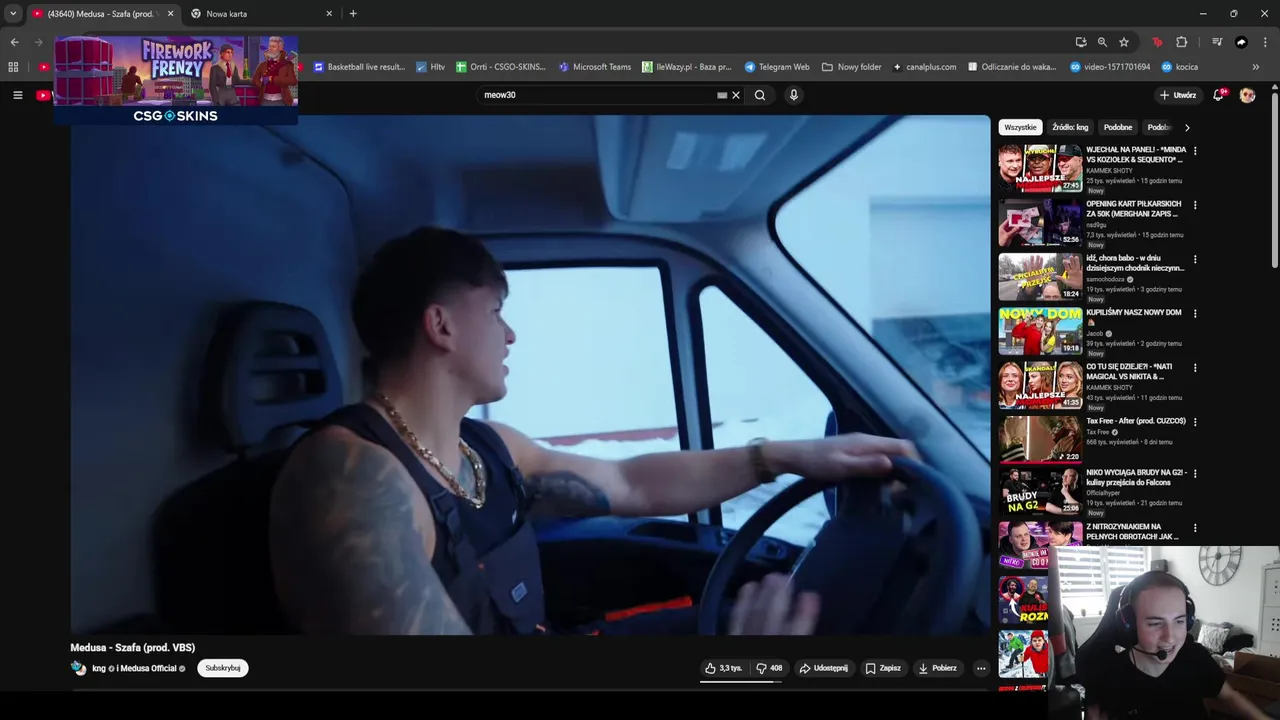Bookmark this page with the star icon
Image resolution: width=1280 pixels, height=720 pixels.
click(1124, 42)
